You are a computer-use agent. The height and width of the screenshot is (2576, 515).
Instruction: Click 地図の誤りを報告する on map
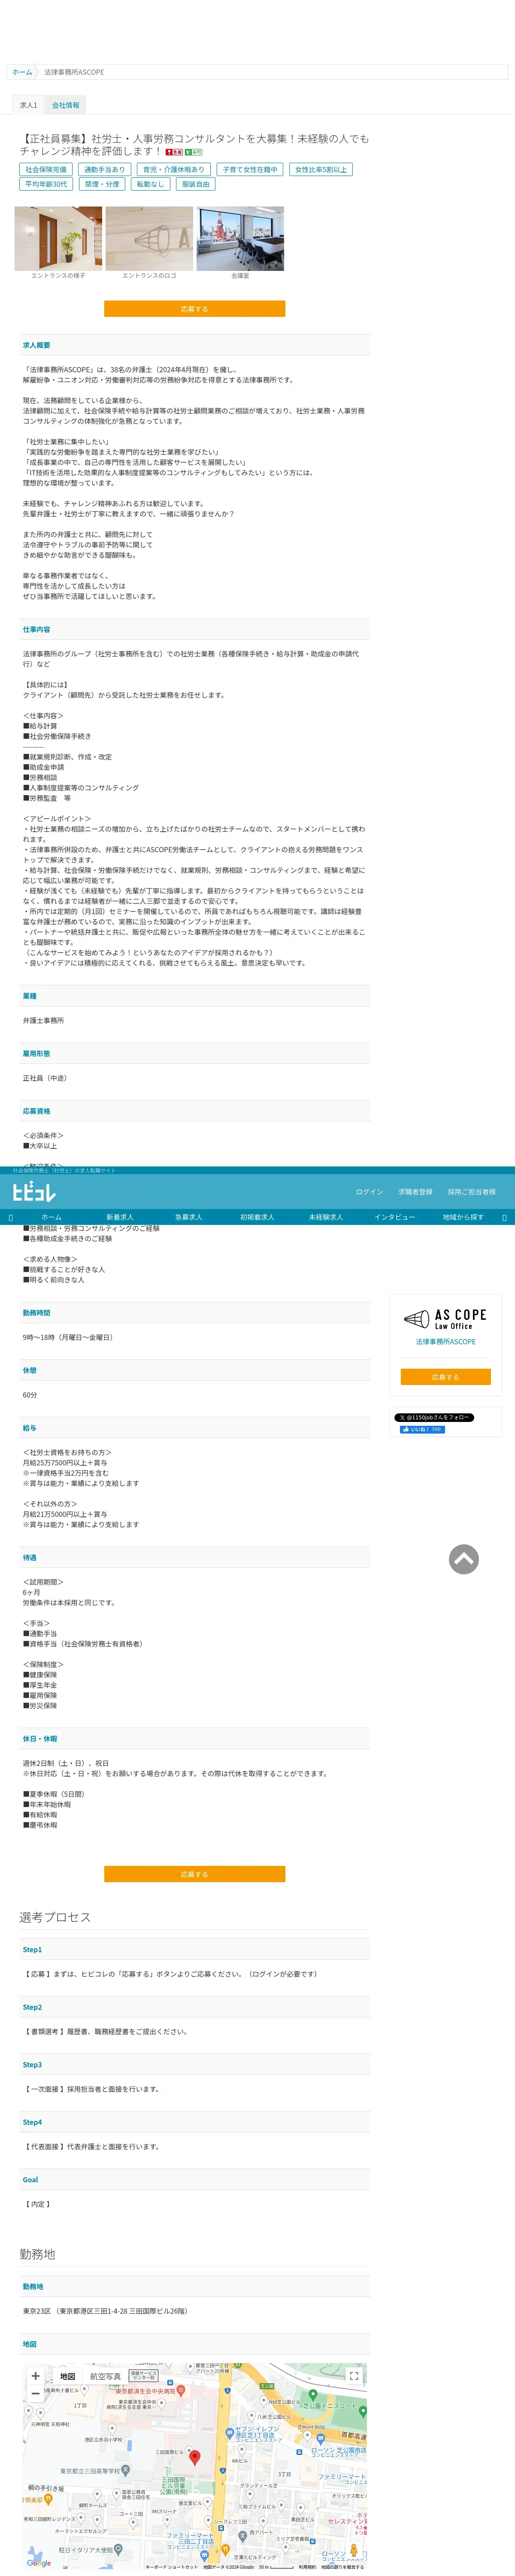[342, 2566]
